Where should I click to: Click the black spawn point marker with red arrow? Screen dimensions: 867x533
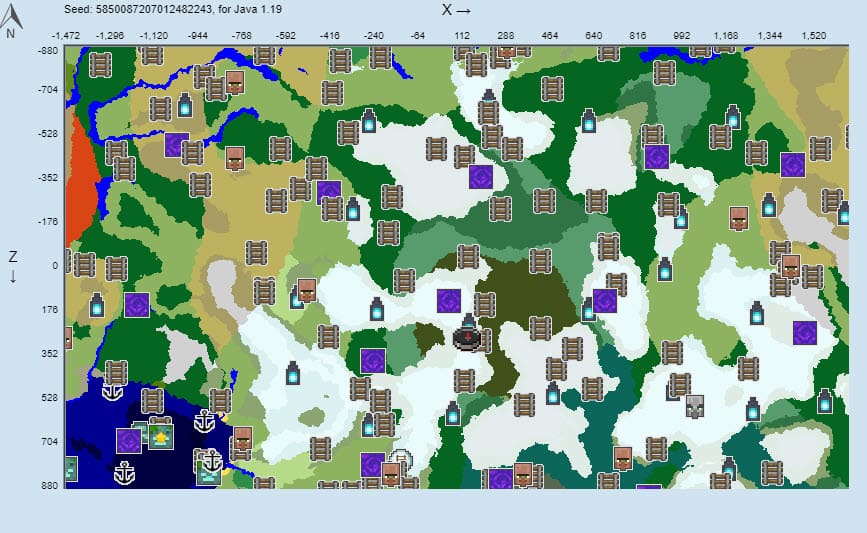[x=467, y=338]
